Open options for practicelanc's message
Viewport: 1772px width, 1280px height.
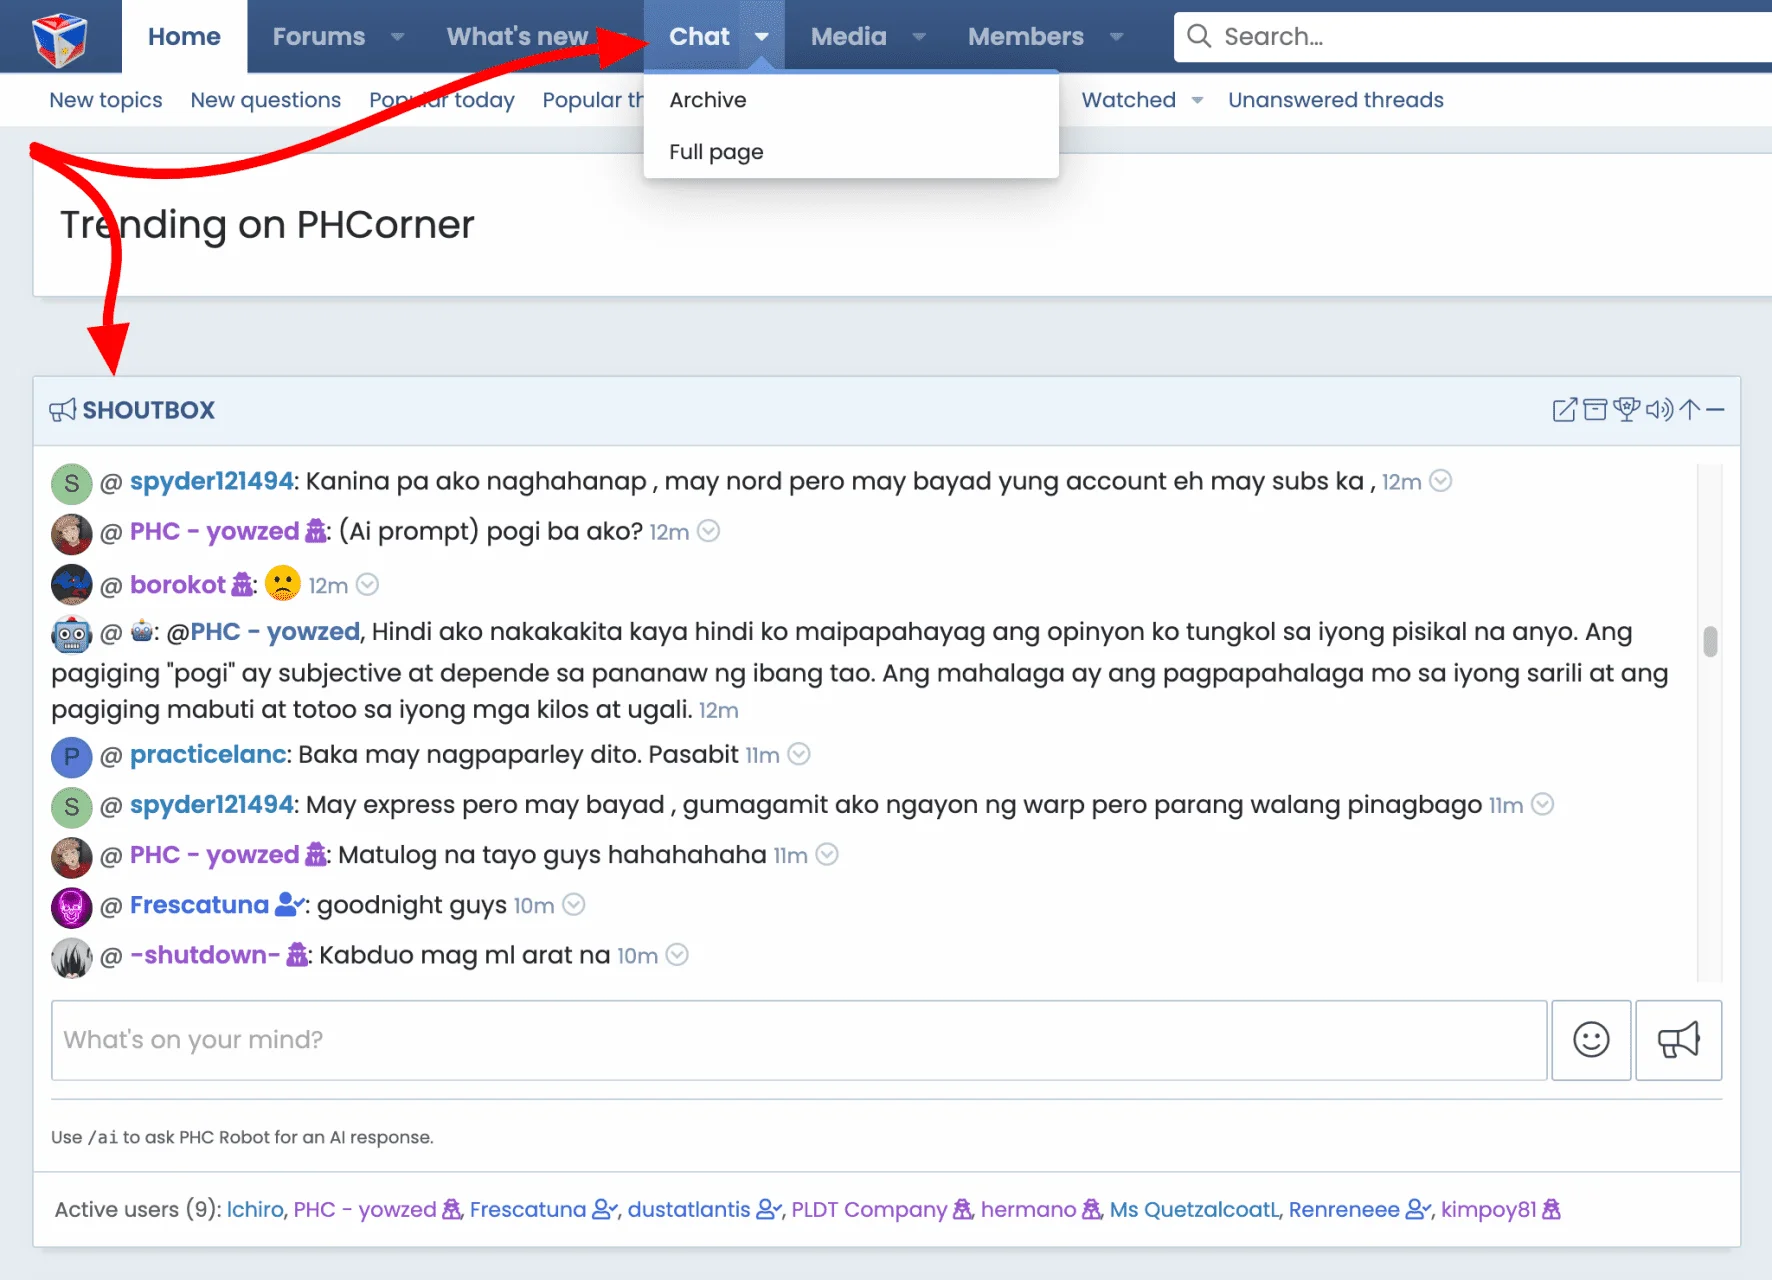point(798,755)
